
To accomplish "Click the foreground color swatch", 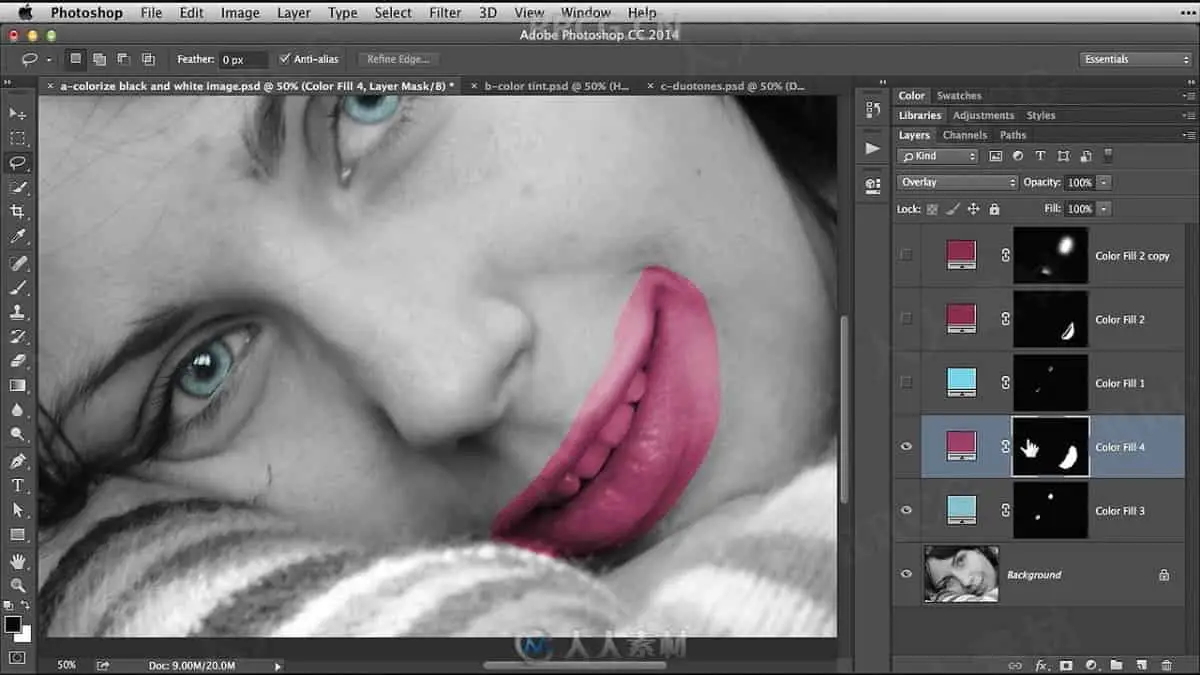I will [x=13, y=624].
